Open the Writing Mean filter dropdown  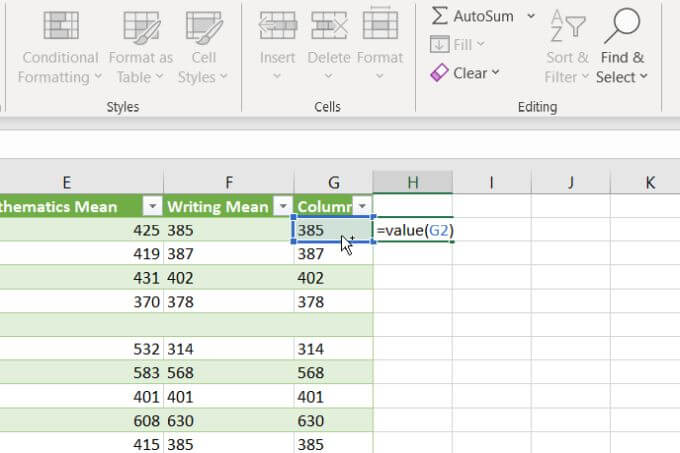coord(282,207)
